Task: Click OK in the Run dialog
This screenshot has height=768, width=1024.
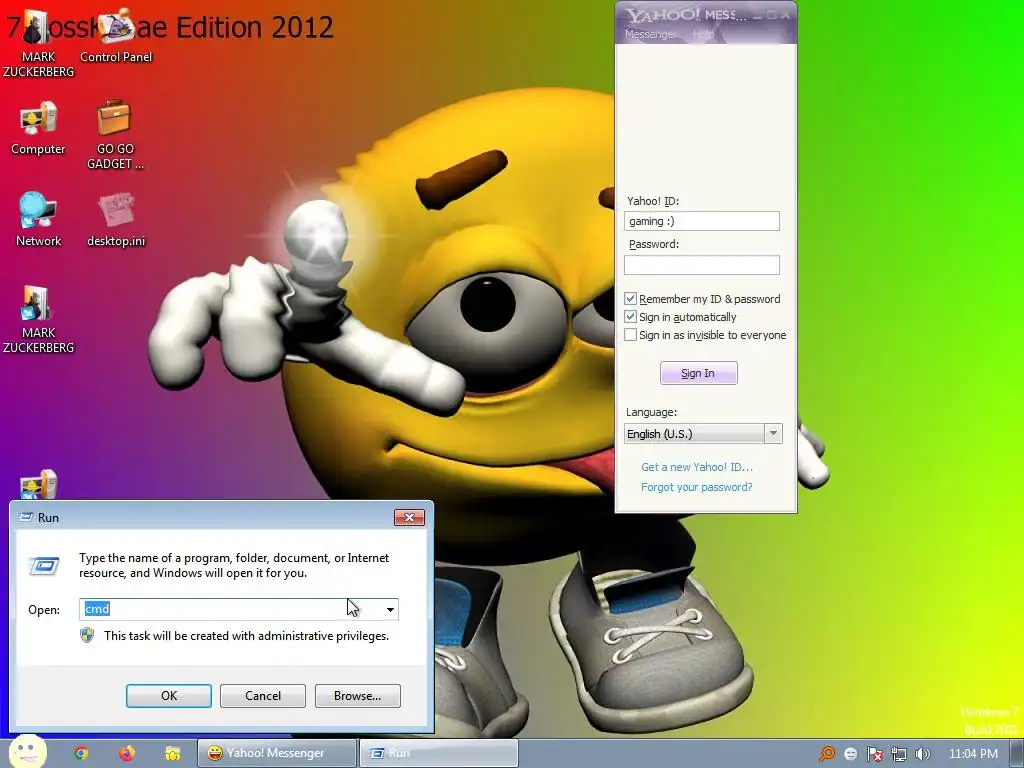Action: (x=168, y=696)
